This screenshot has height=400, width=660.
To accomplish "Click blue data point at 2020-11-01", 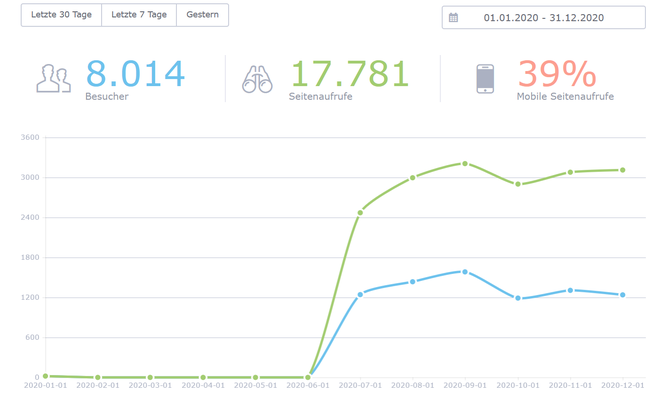I will point(570,290).
